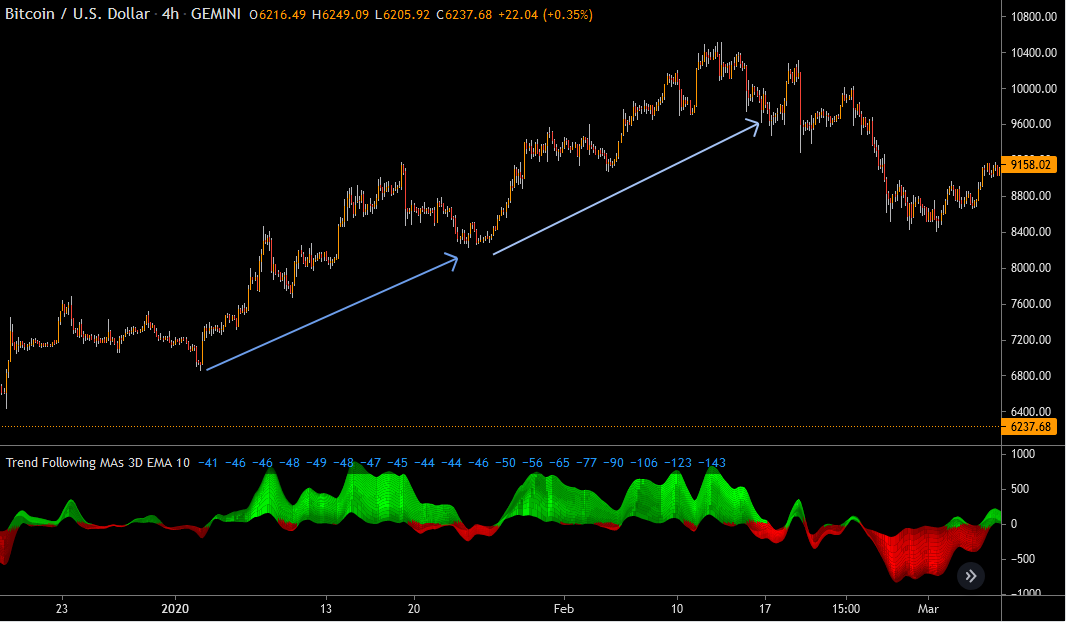The height and width of the screenshot is (623, 1066).
Task: Click the Mar label on time axis
Action: (928, 609)
